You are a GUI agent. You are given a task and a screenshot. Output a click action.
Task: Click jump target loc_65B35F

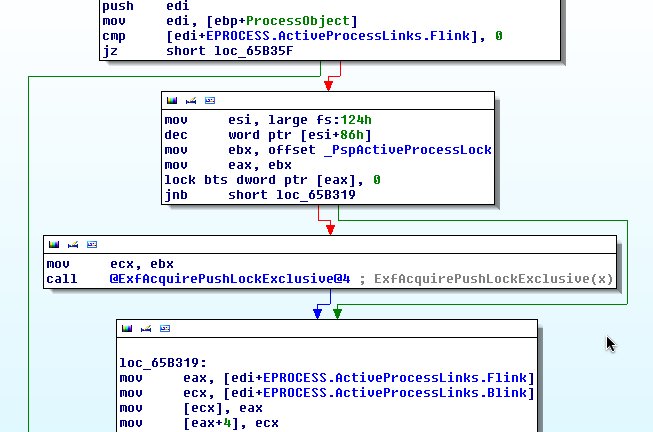pos(254,51)
